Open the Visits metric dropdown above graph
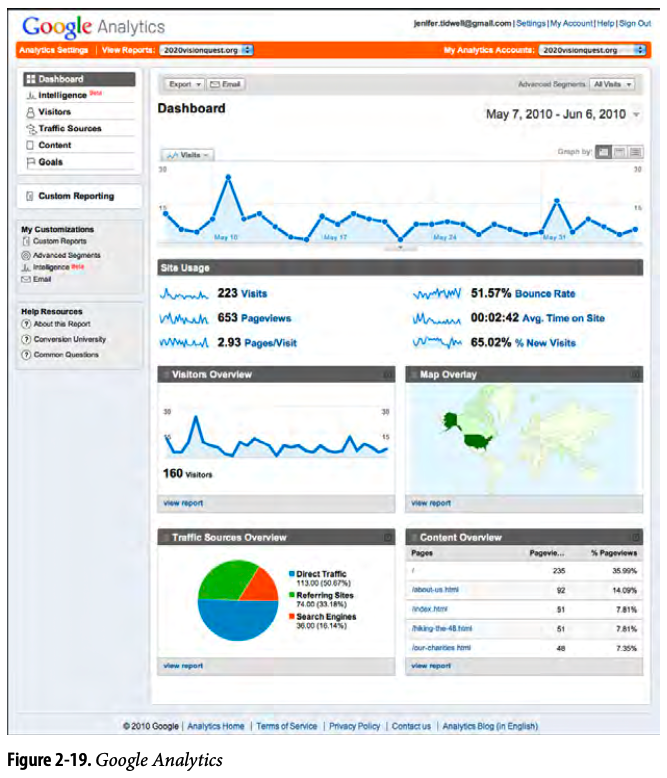 coord(188,155)
